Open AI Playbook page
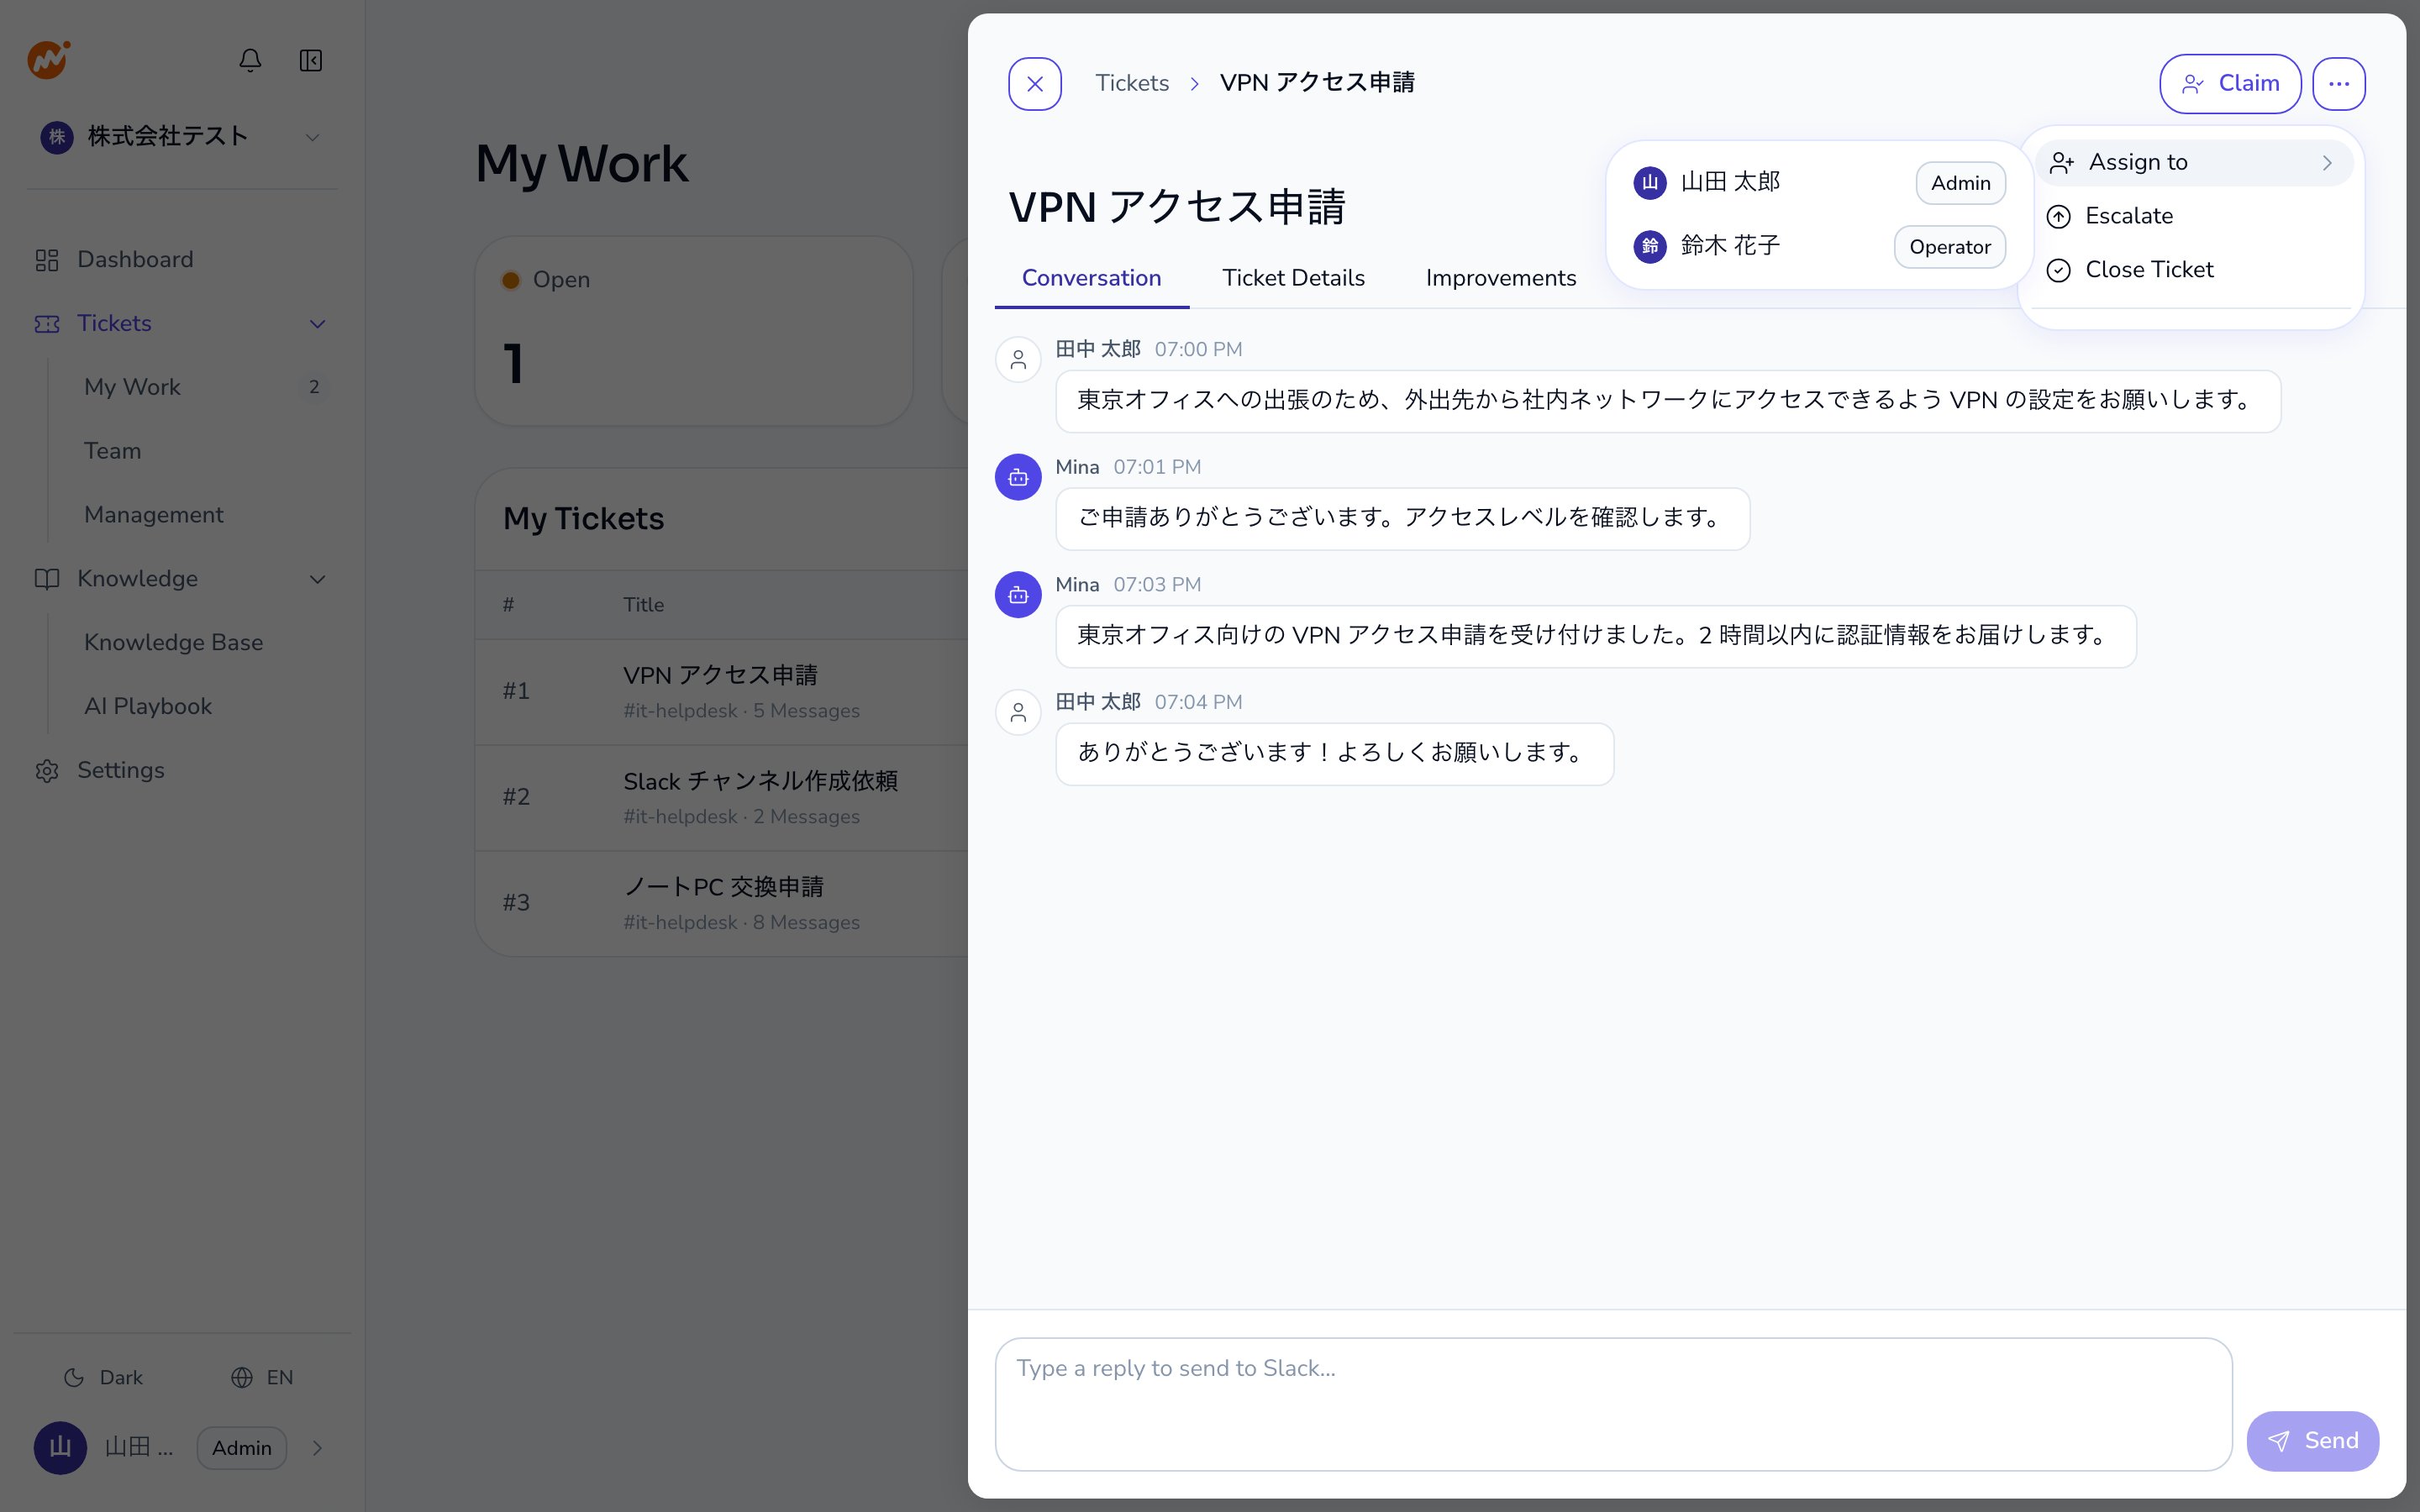The width and height of the screenshot is (2420, 1512). coord(148,706)
